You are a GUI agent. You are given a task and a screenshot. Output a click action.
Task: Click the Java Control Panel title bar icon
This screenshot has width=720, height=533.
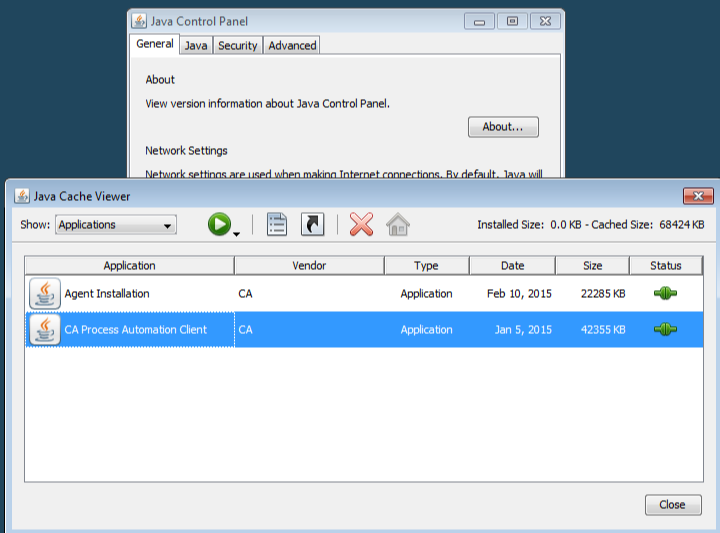pyautogui.click(x=139, y=21)
